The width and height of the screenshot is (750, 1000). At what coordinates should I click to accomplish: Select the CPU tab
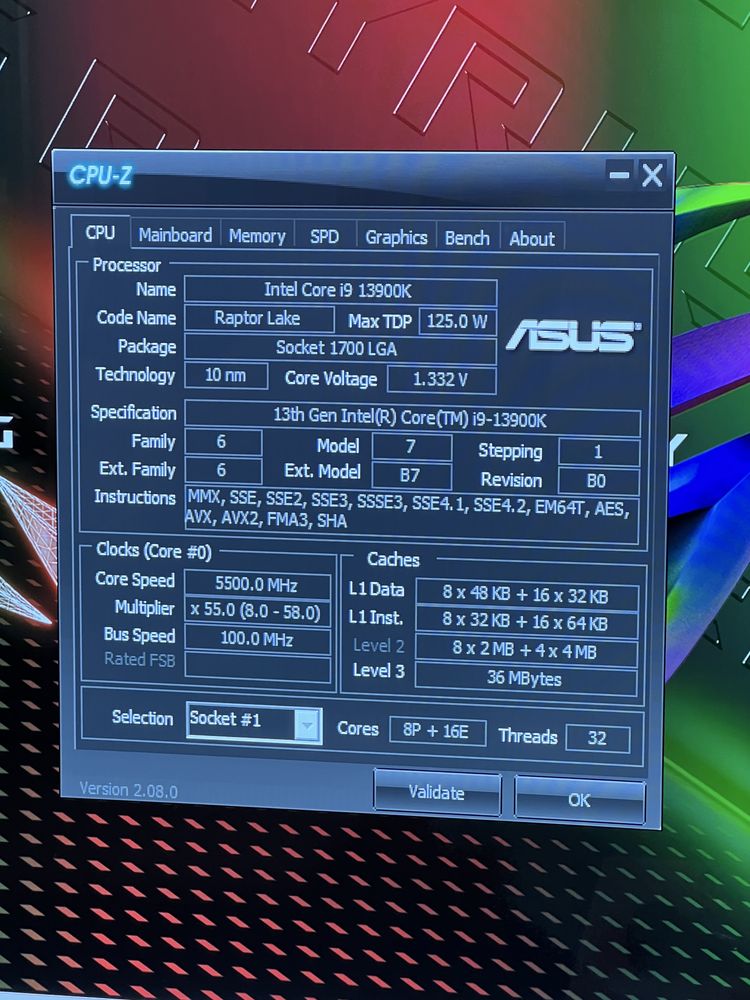pos(100,233)
